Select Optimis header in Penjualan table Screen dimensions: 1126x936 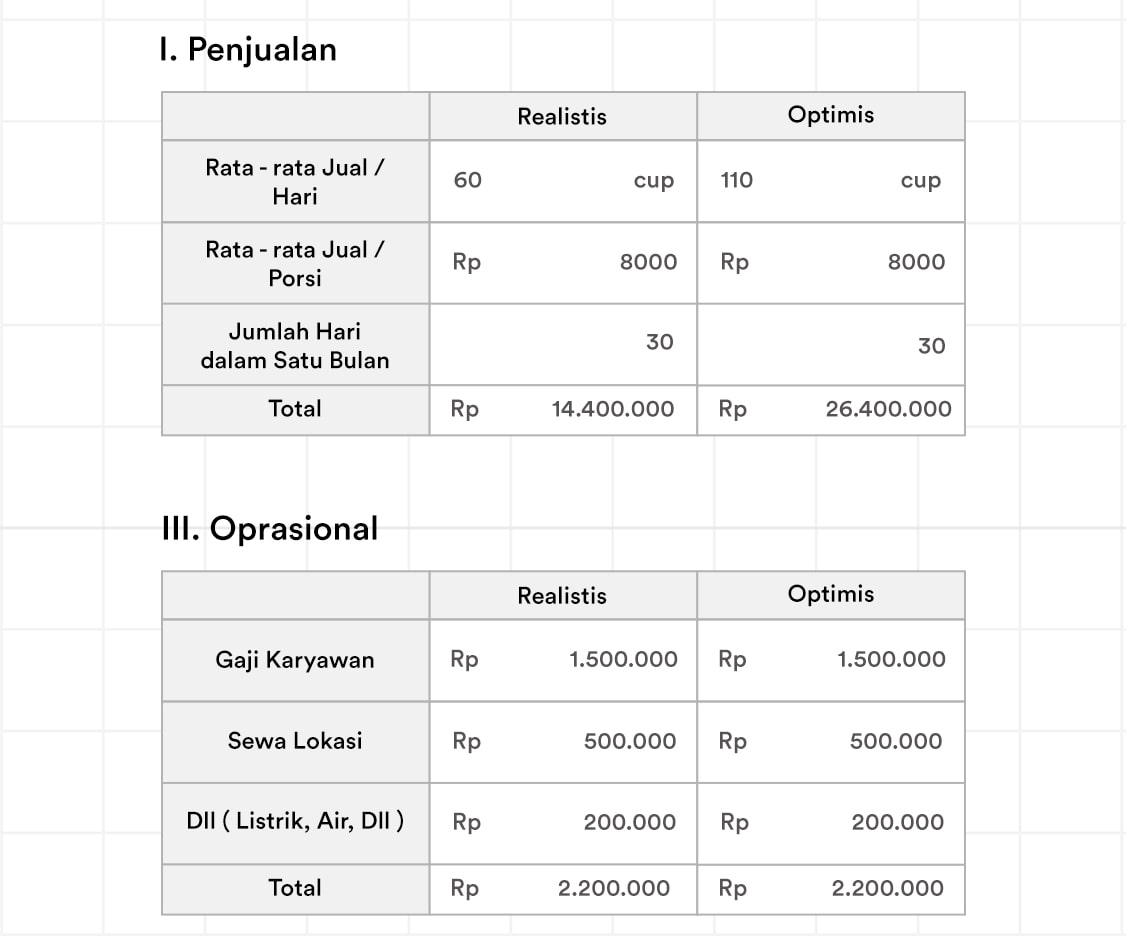coord(830,115)
